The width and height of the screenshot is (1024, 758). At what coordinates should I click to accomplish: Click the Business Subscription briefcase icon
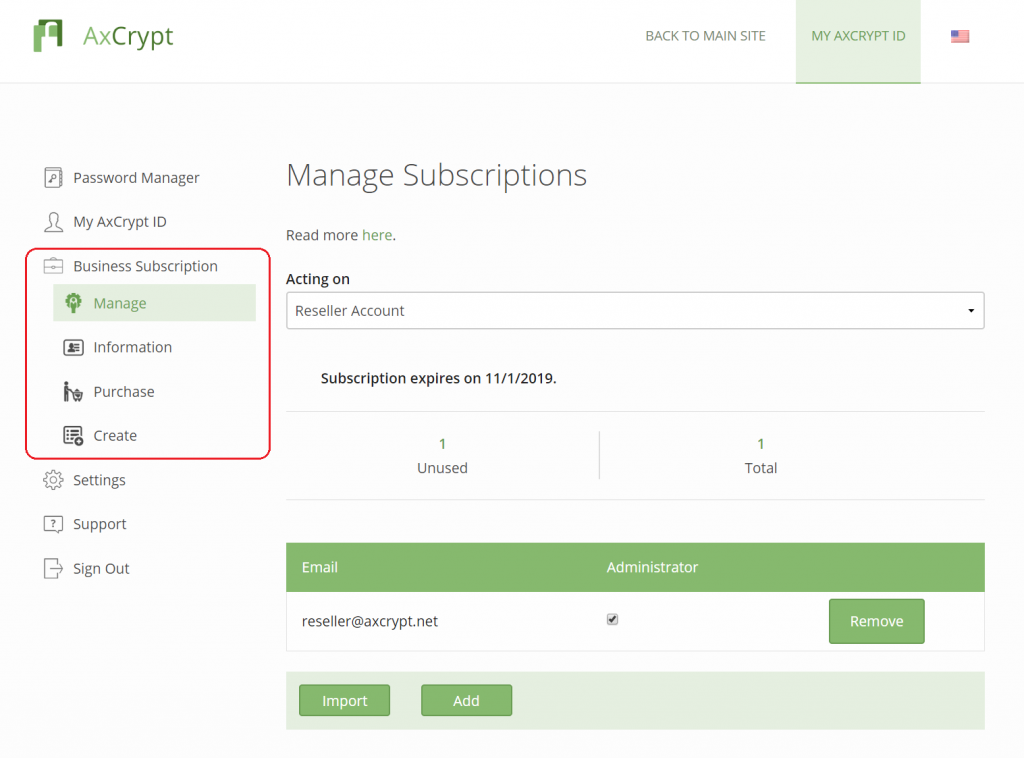click(x=52, y=266)
